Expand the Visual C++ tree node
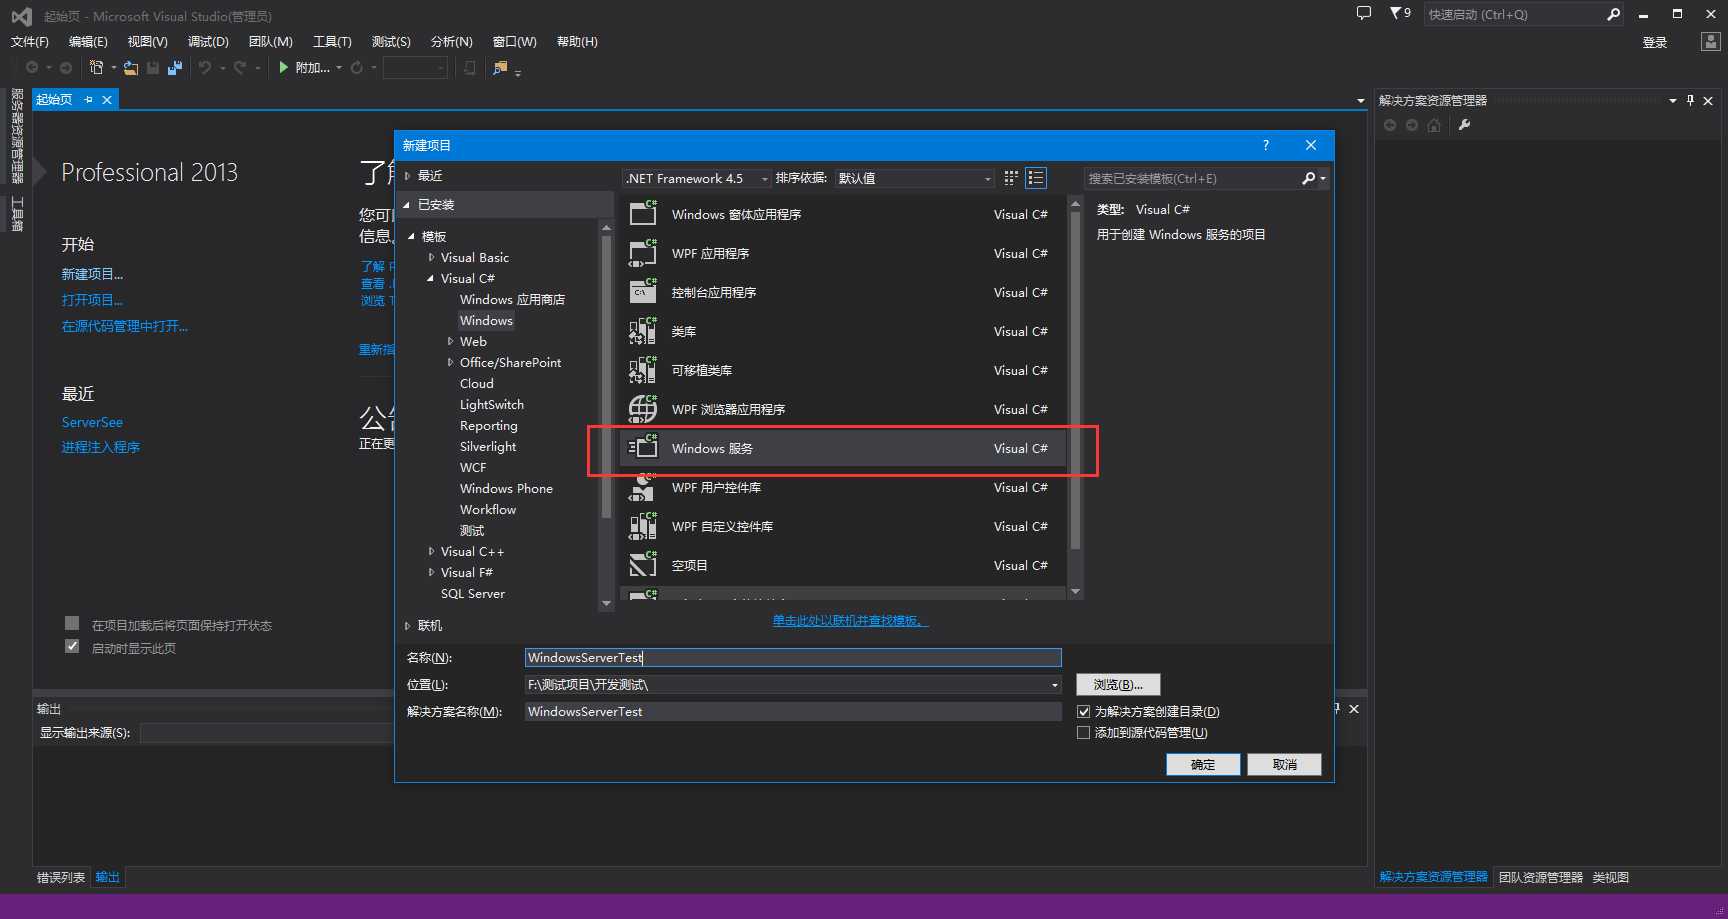This screenshot has height=919, width=1728. coord(431,551)
